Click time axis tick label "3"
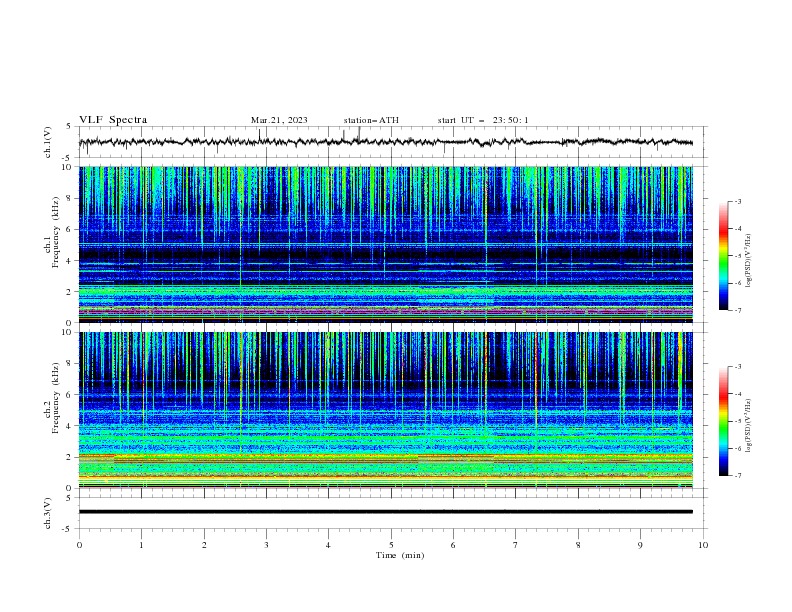 tap(266, 545)
